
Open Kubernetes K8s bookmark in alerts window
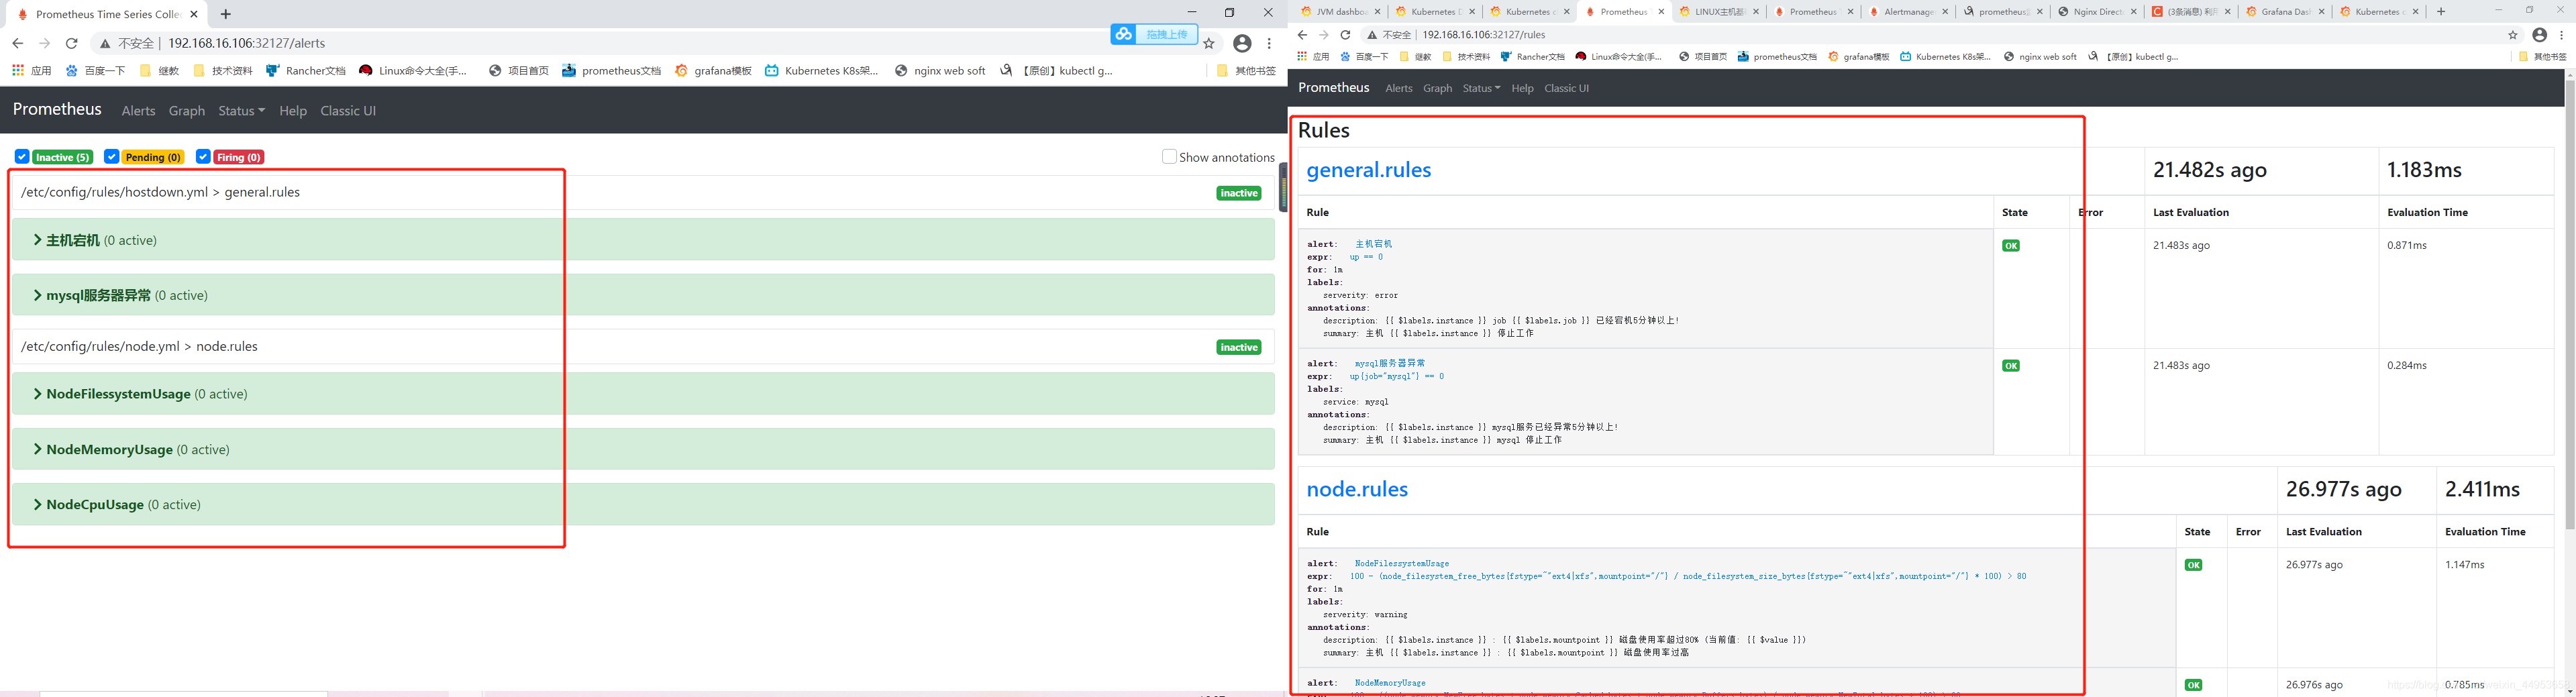point(822,71)
